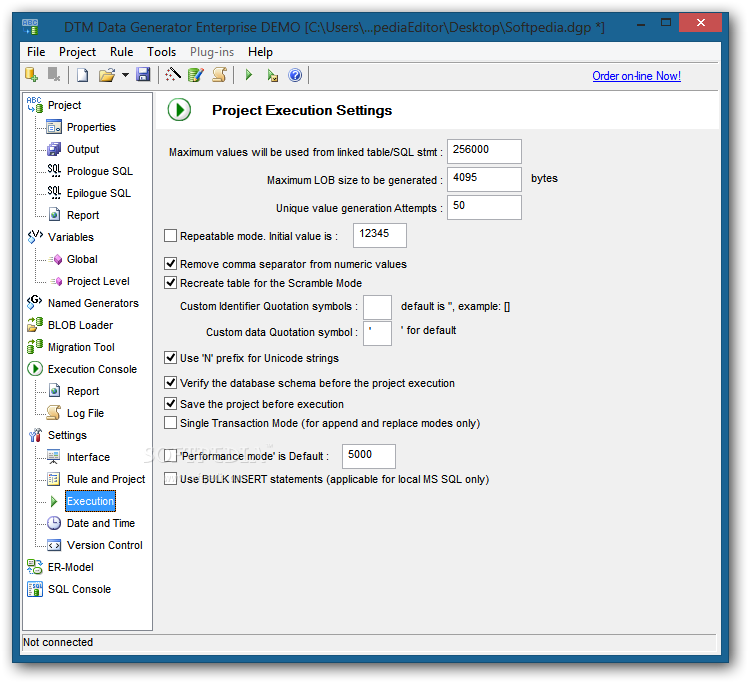Open Properties under Project
The width and height of the screenshot is (749, 683).
(91, 127)
